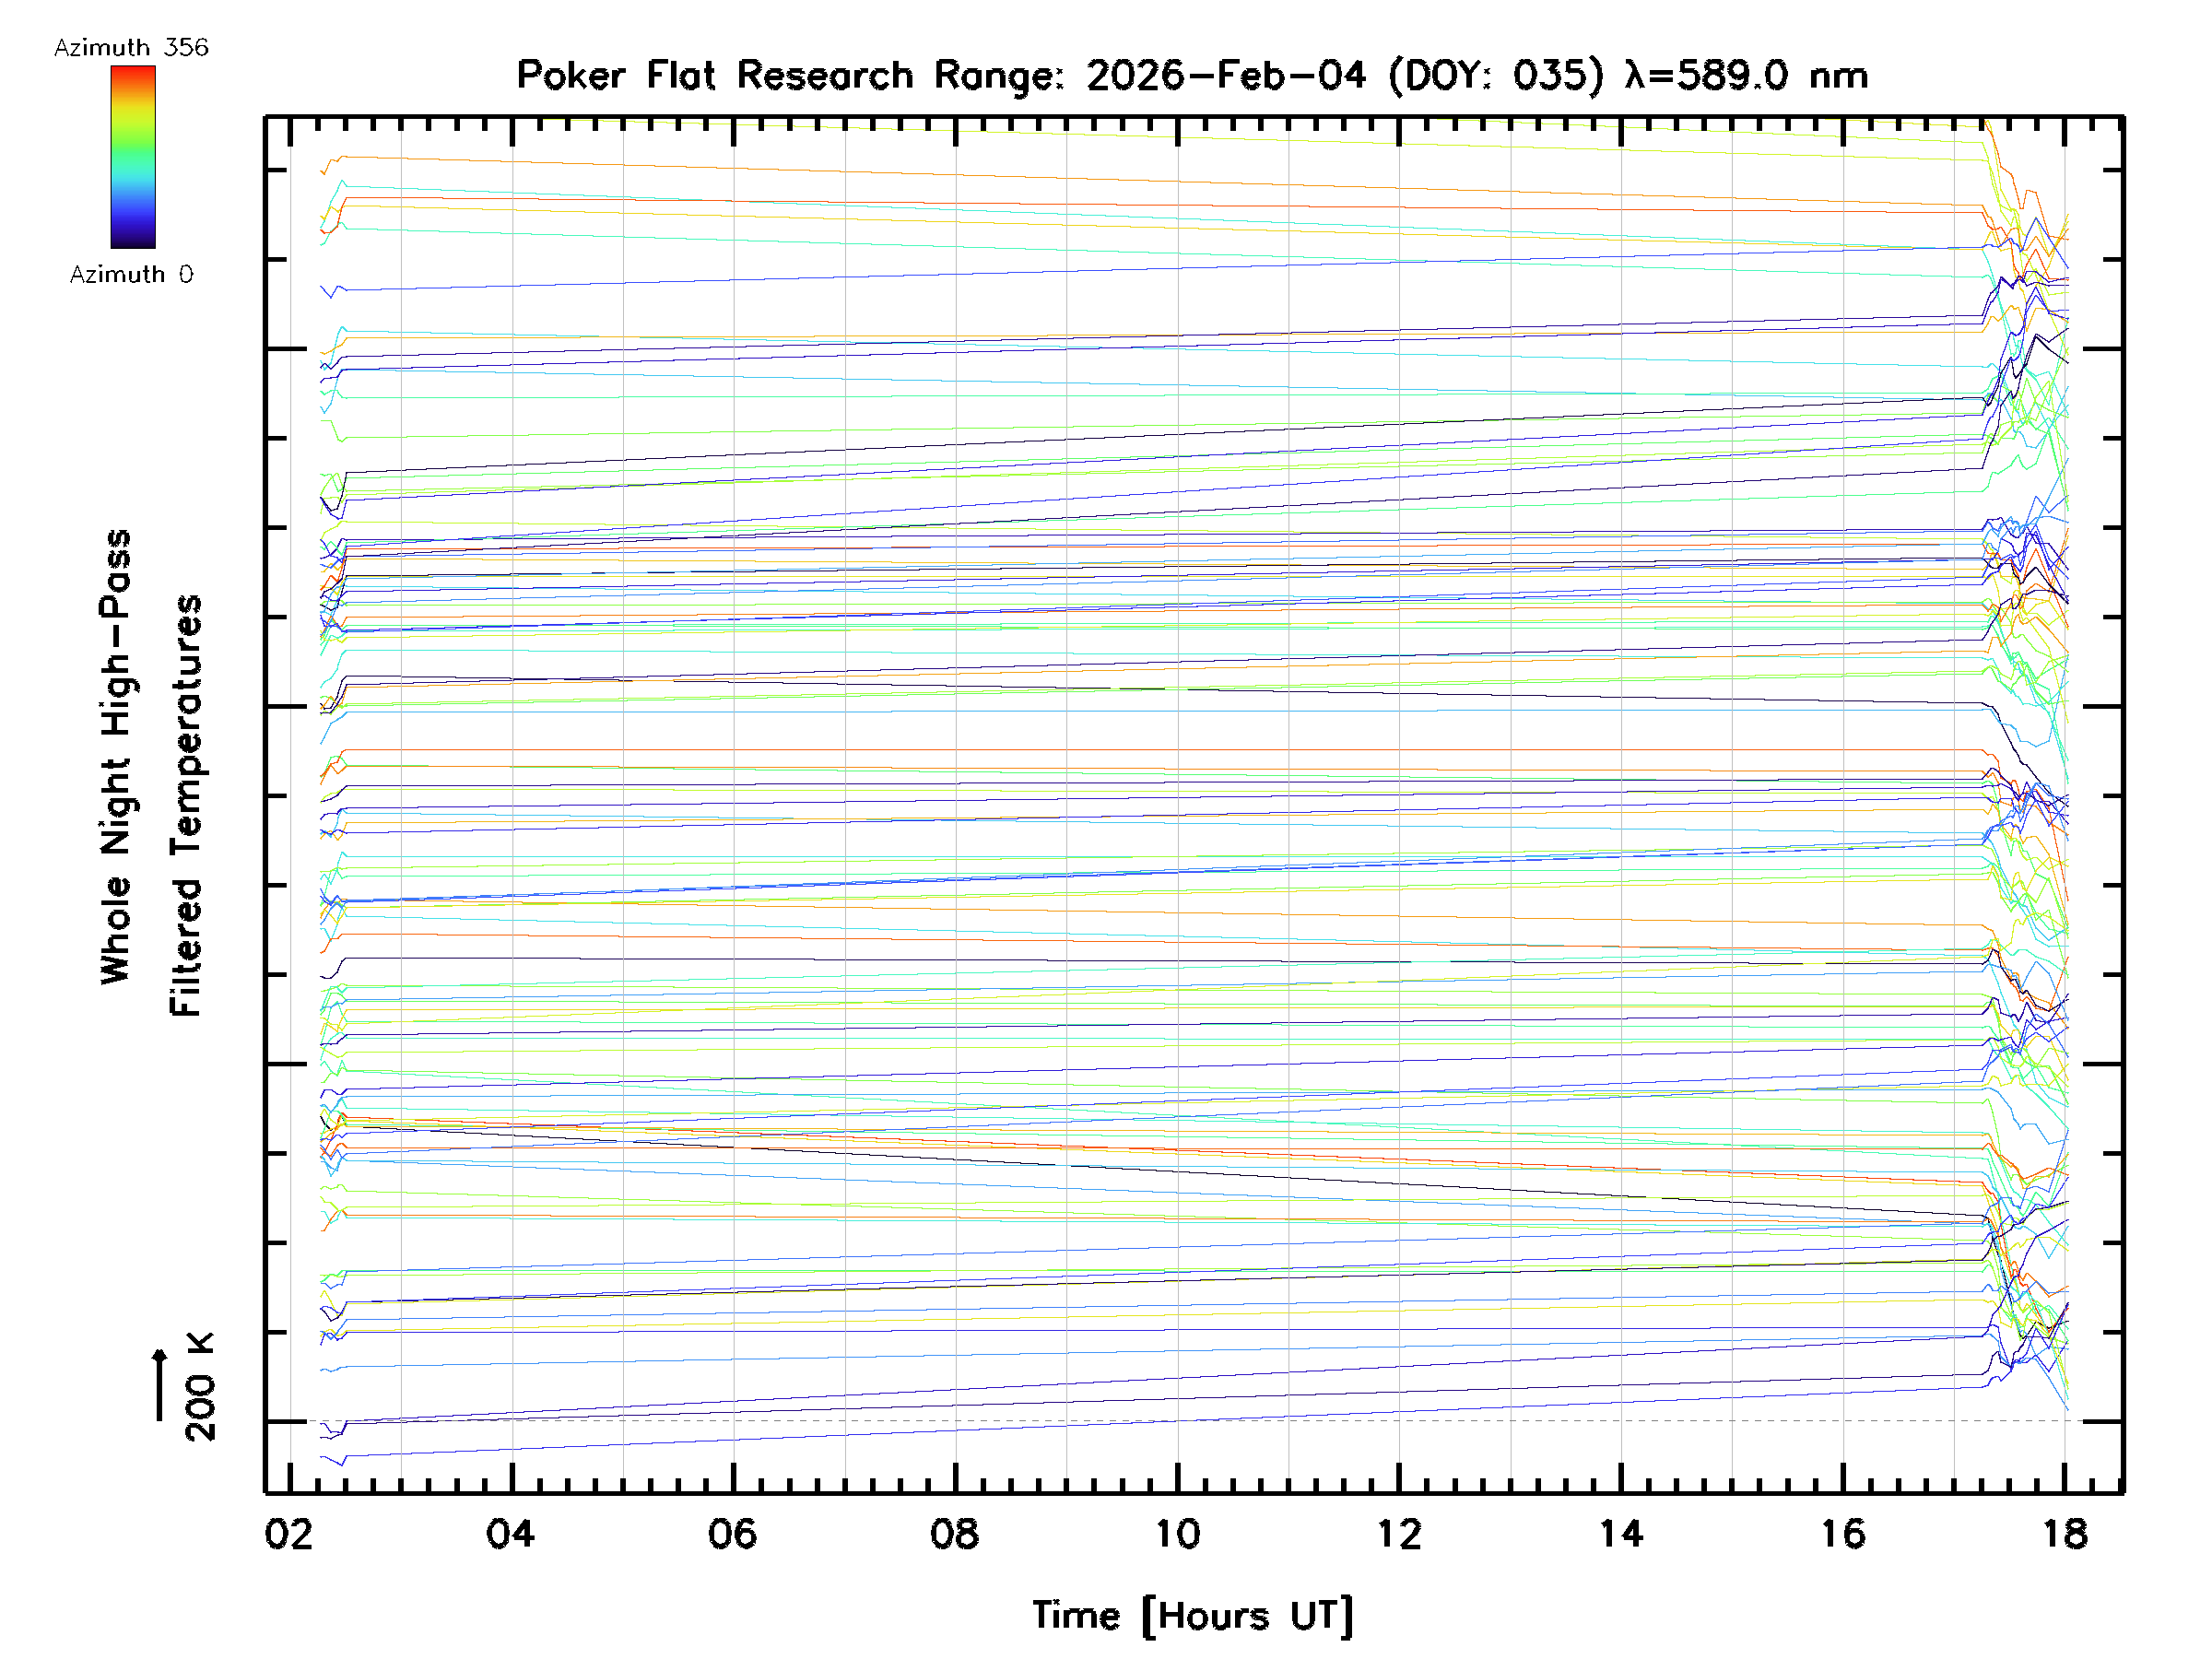Click the date '2026-Feb-04' in title
Image resolution: width=2212 pixels, height=1659 pixels.
(1226, 76)
